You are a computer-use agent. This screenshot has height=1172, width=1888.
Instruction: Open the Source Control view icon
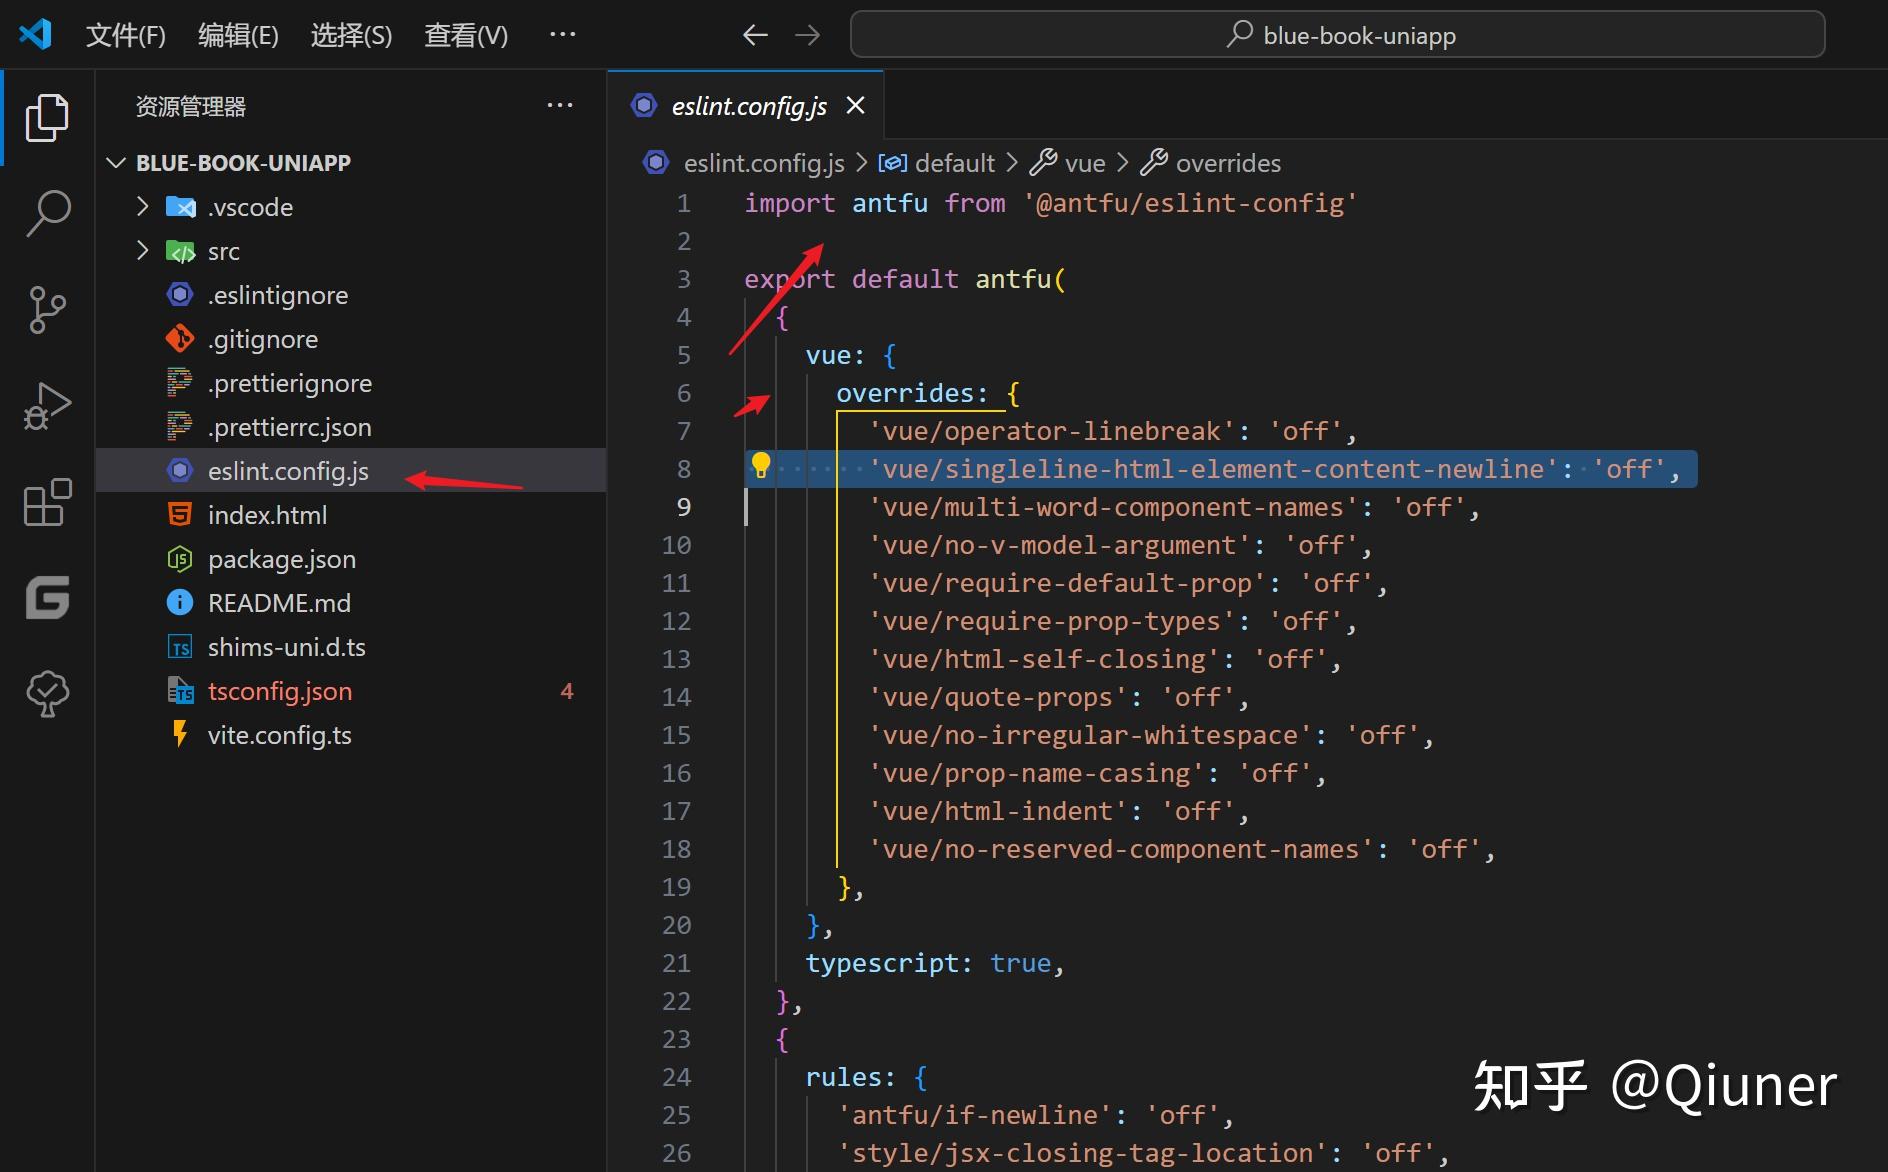(47, 310)
